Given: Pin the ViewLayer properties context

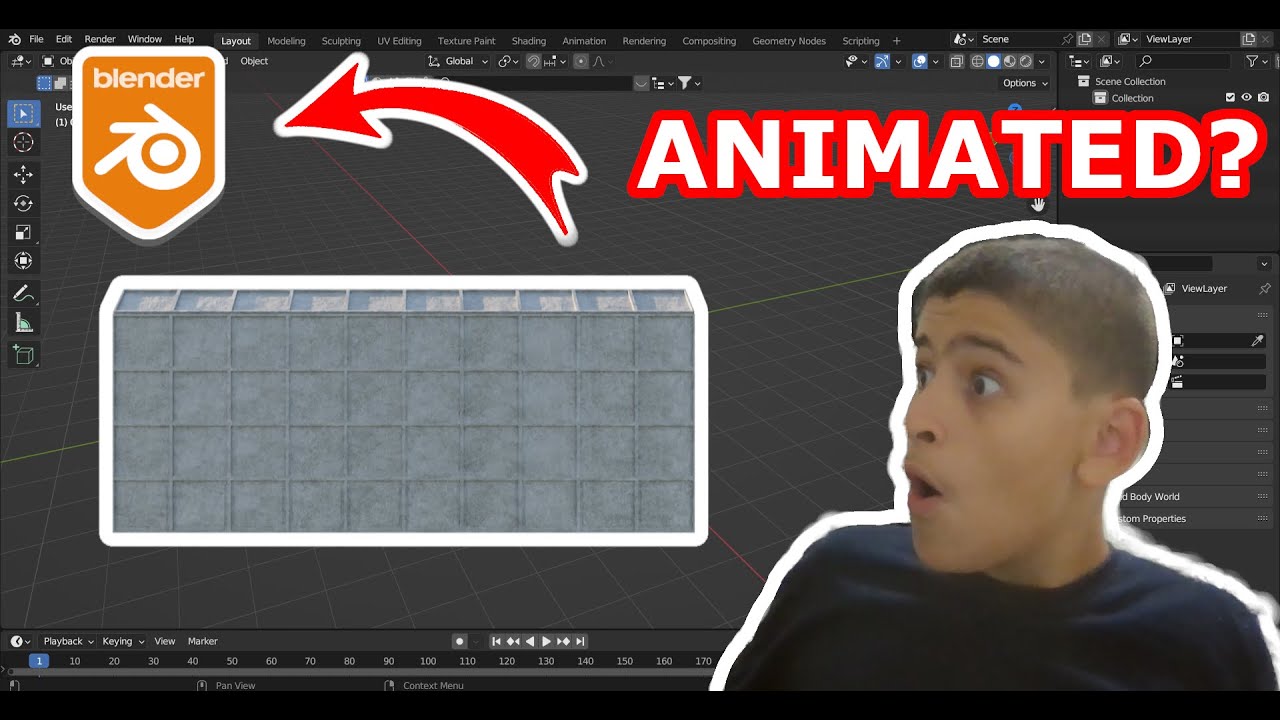Looking at the screenshot, I should tap(1264, 288).
